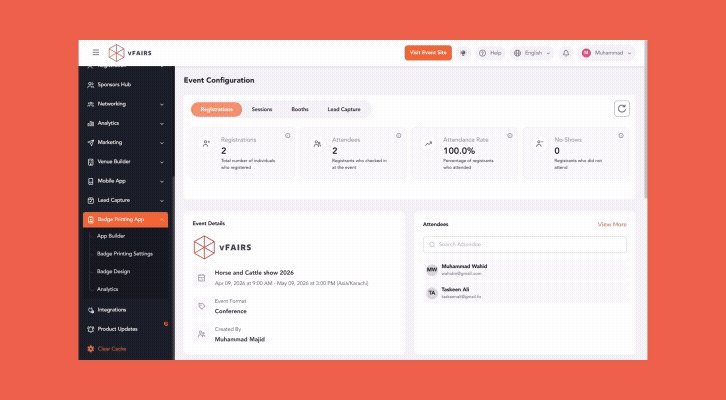
Task: Click the info icon on Registrations card
Action: tap(287, 135)
